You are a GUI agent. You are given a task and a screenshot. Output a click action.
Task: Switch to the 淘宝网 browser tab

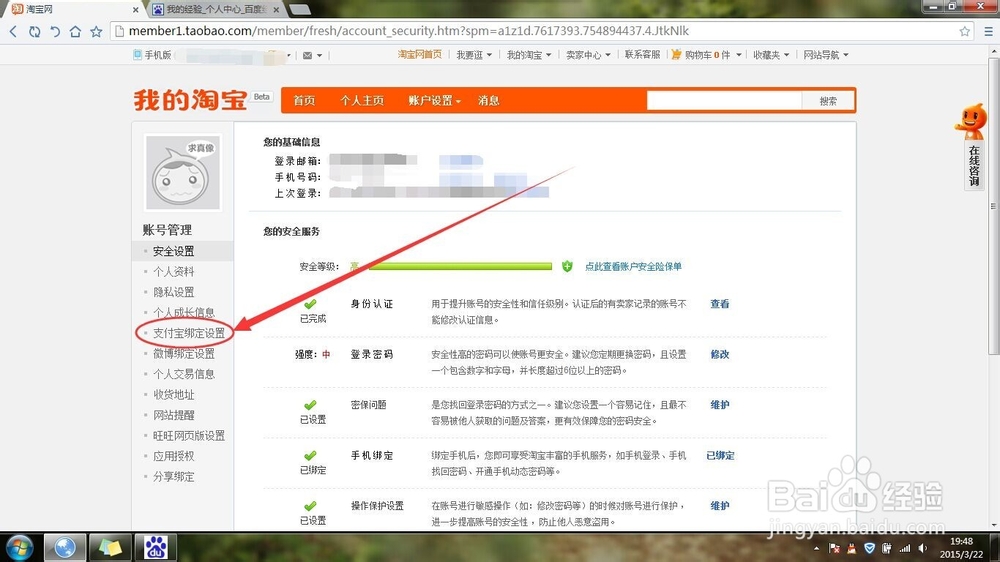(71, 10)
